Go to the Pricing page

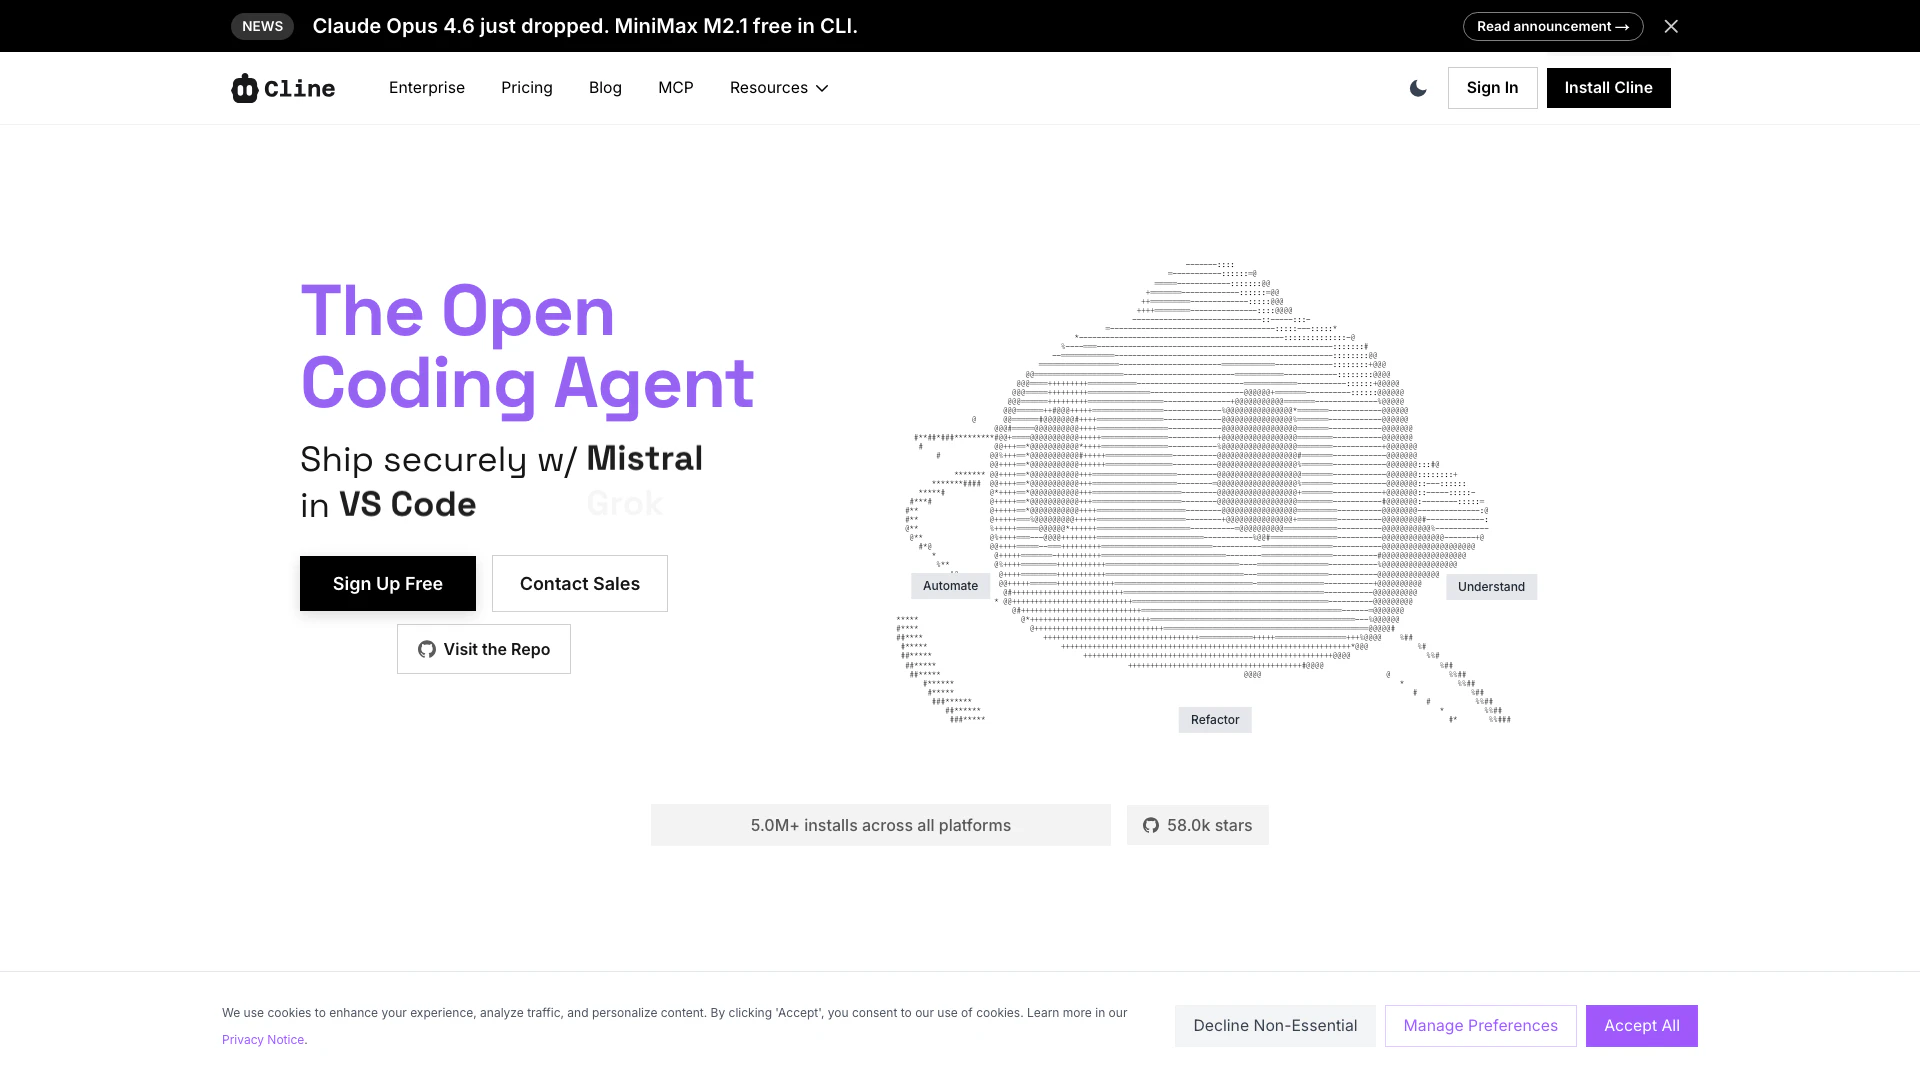[527, 88]
